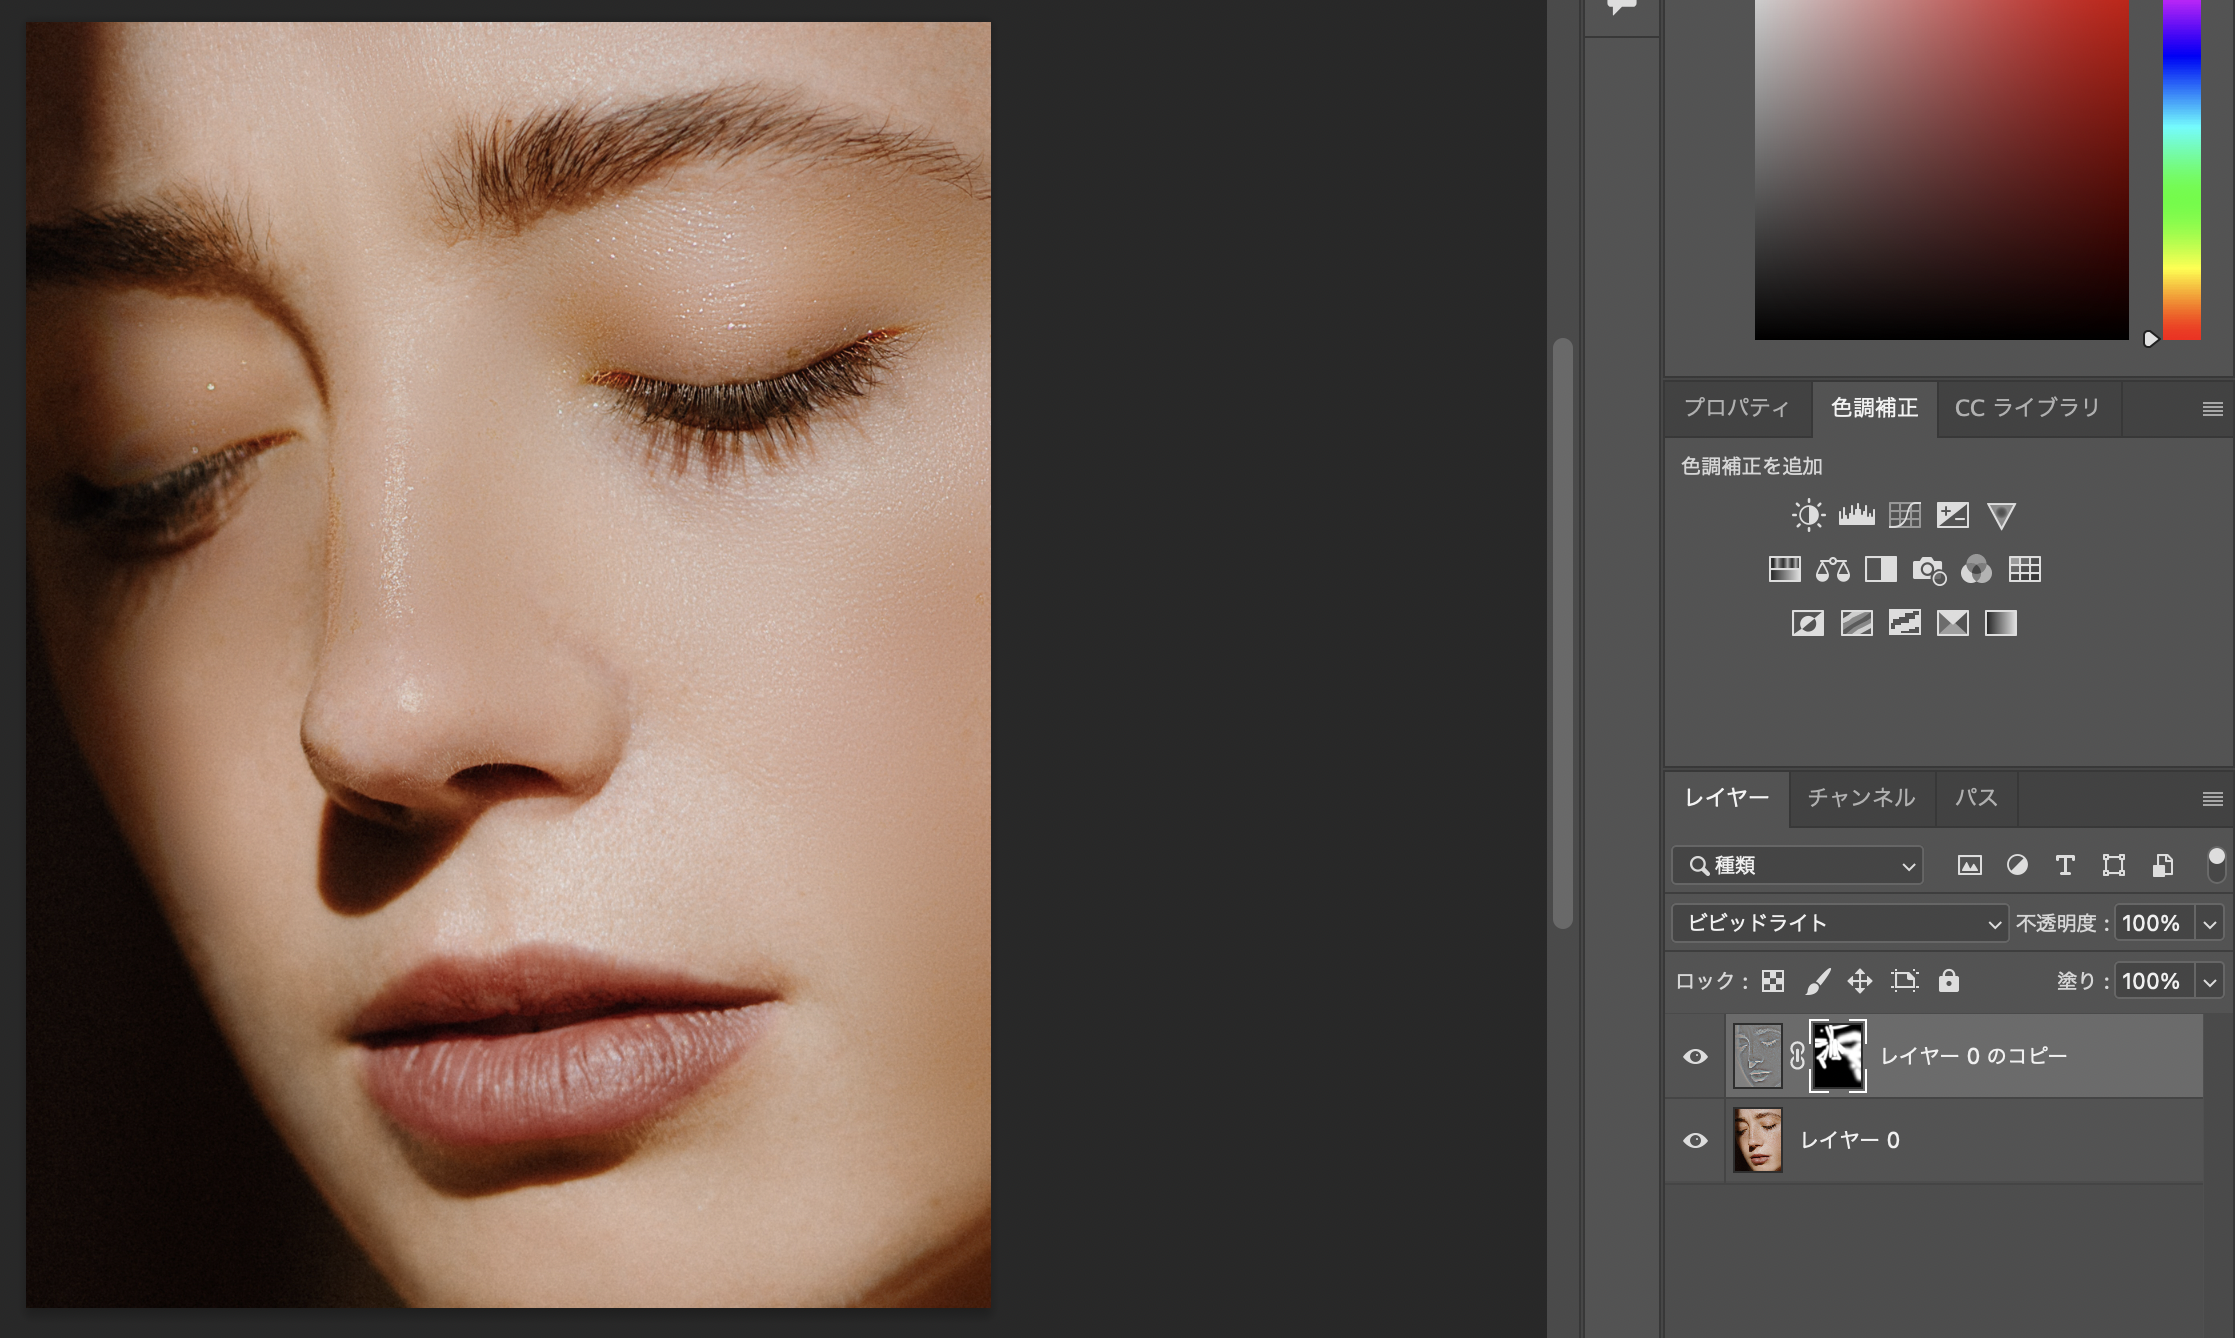The width and height of the screenshot is (2235, 1338).
Task: Hide レイヤー 0 layer visibility
Action: pyautogui.click(x=1695, y=1140)
